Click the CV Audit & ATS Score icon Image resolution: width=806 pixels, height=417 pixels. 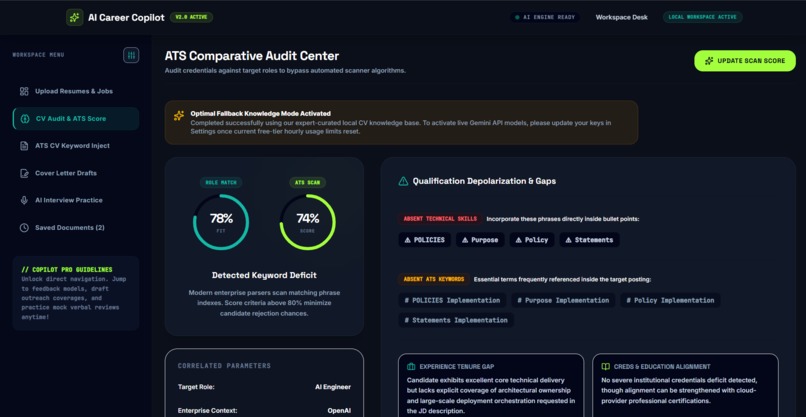(x=25, y=119)
